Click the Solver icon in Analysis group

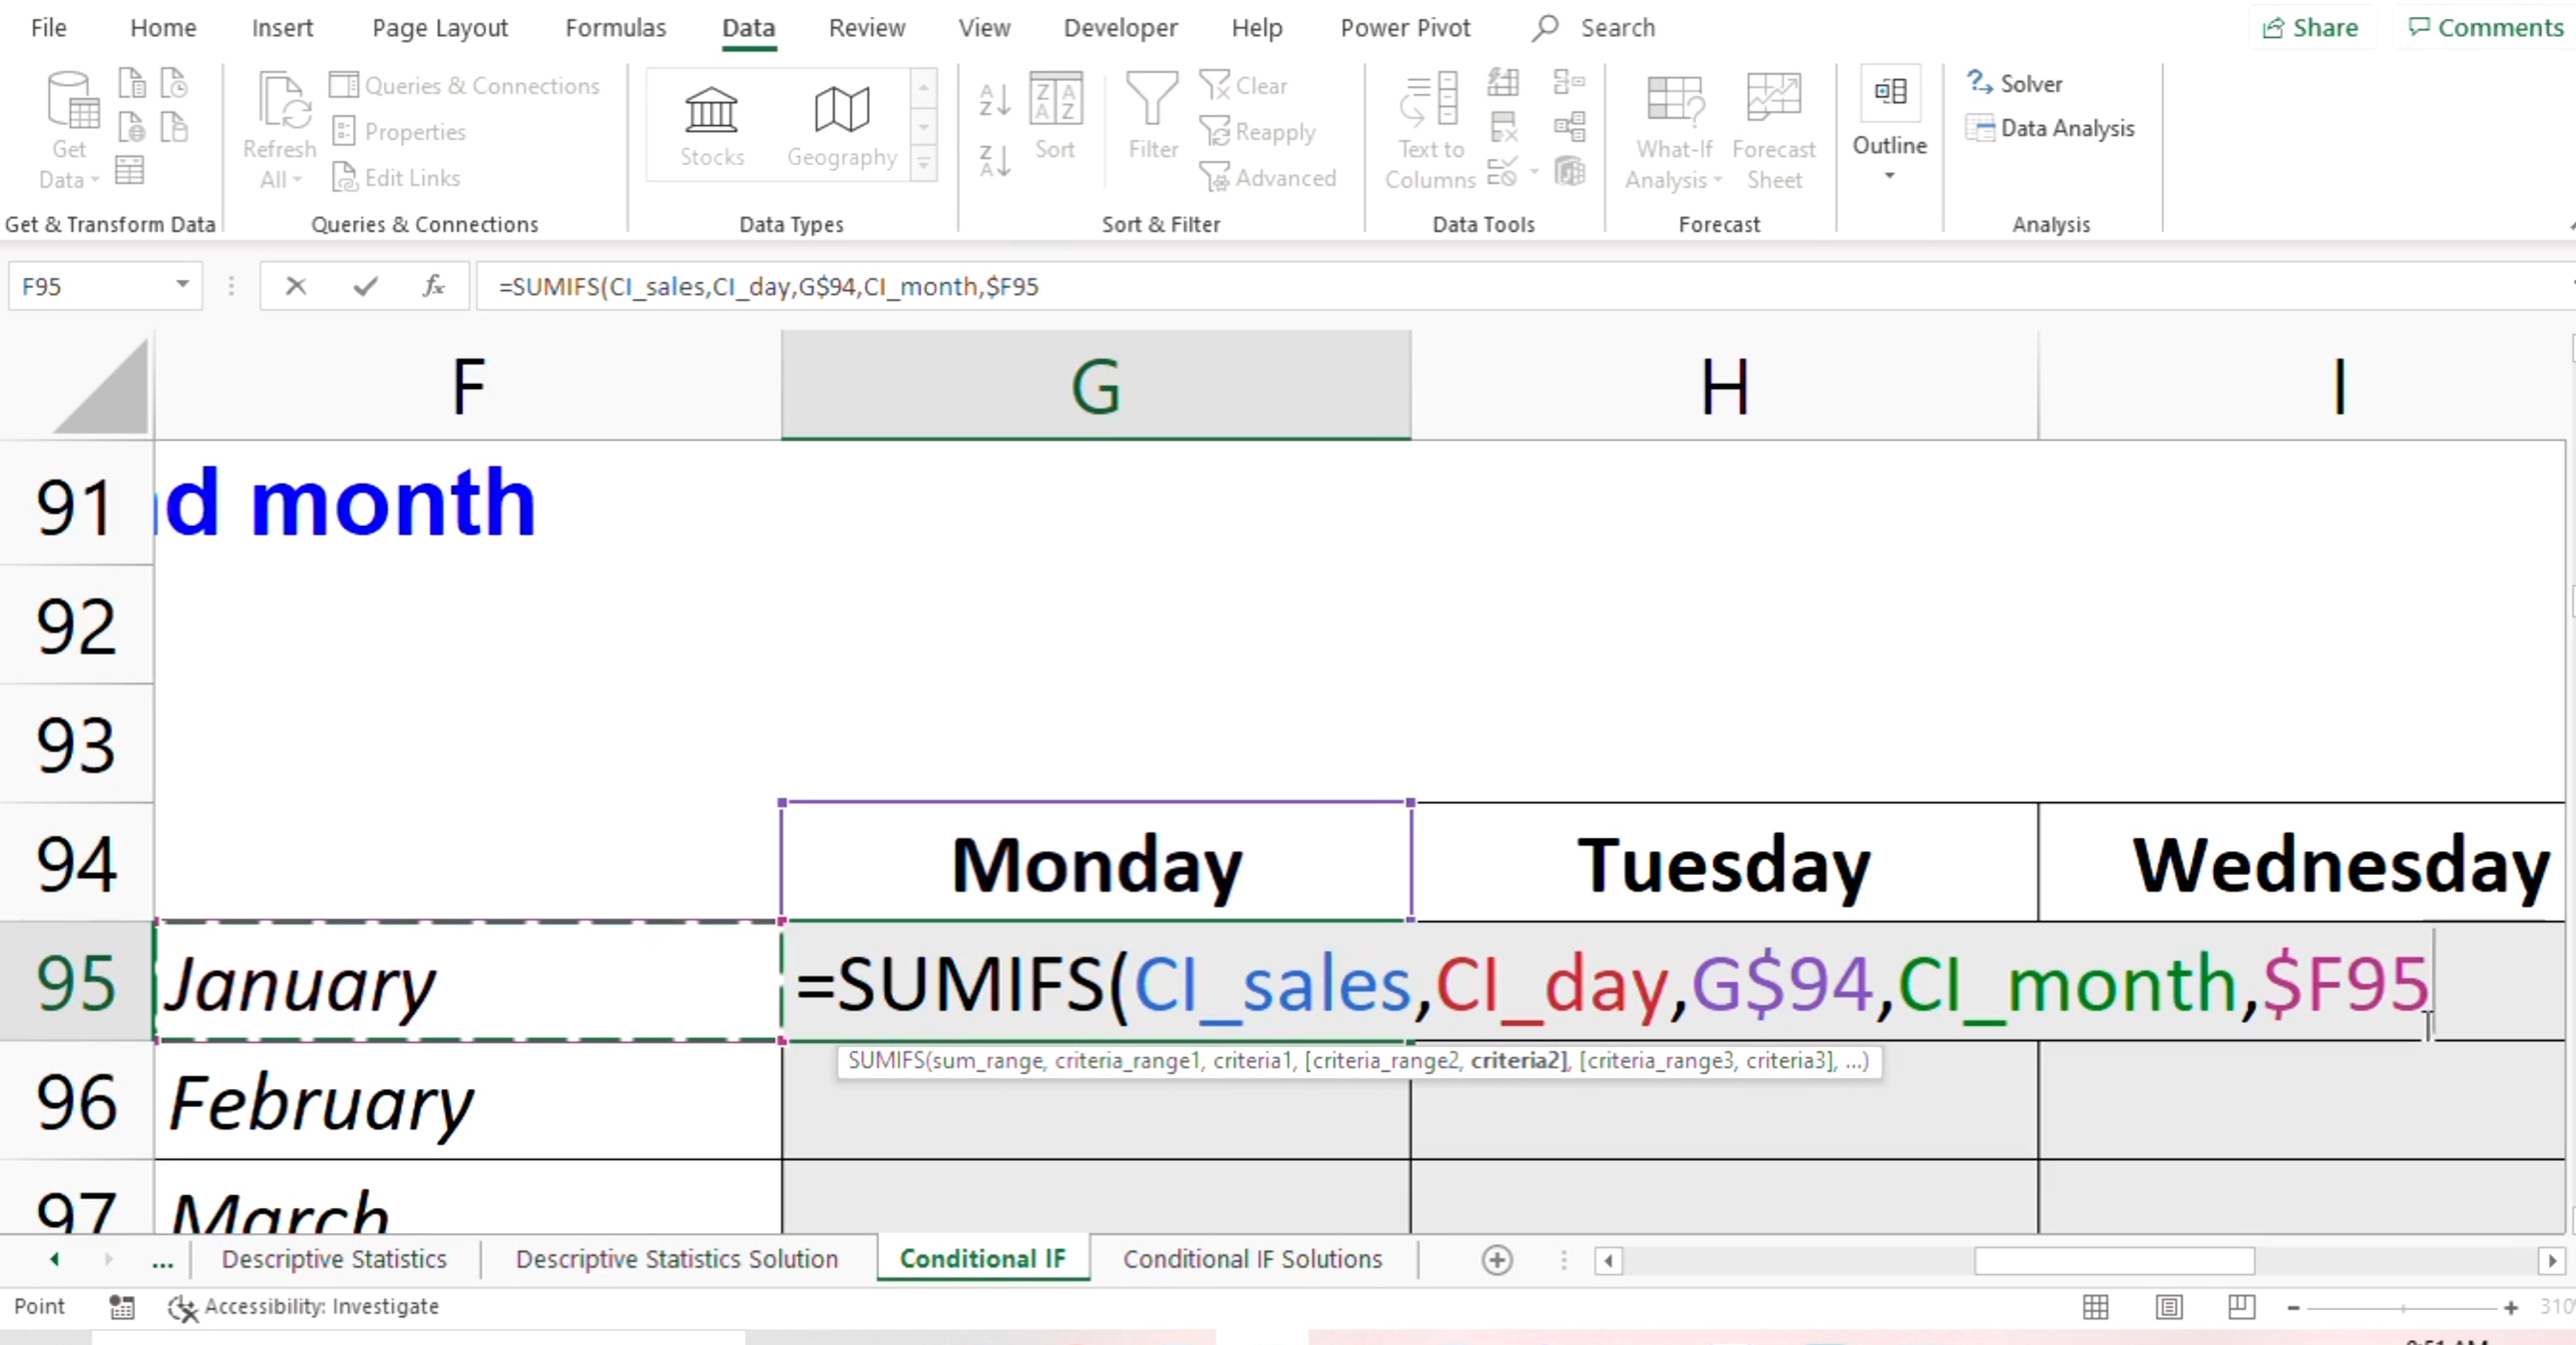1979,83
